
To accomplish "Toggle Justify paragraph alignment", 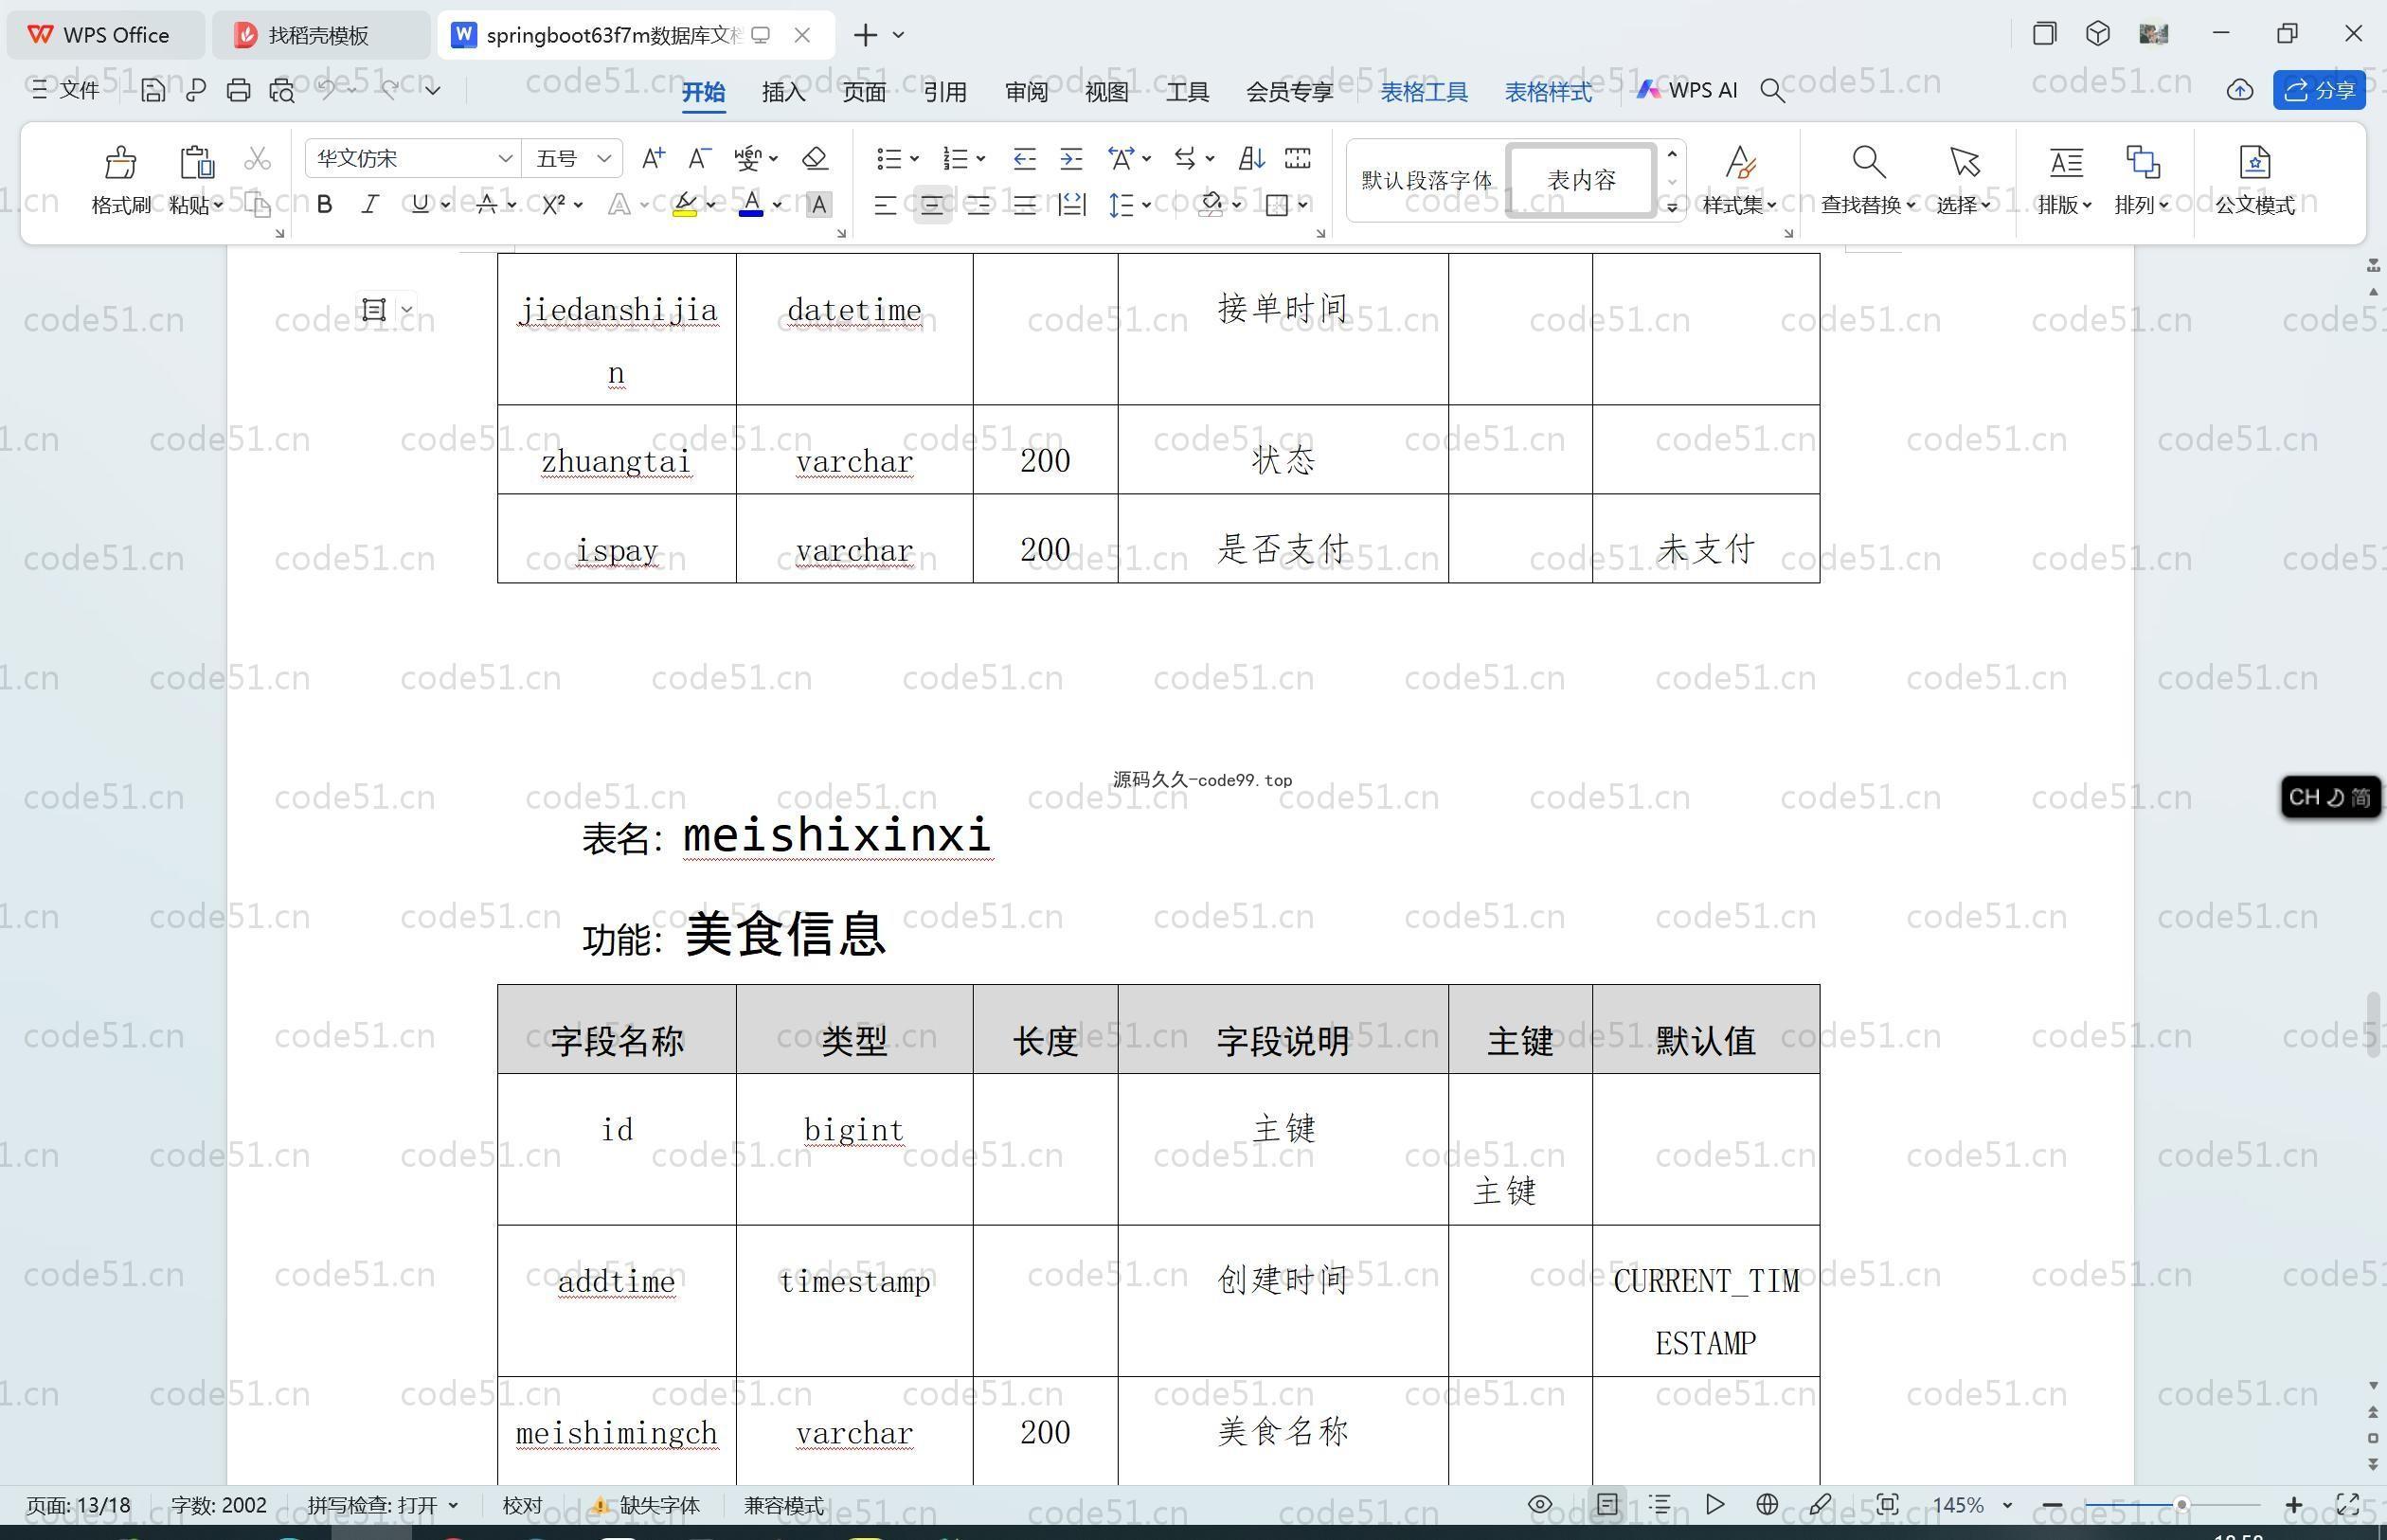I will (x=1024, y=205).
